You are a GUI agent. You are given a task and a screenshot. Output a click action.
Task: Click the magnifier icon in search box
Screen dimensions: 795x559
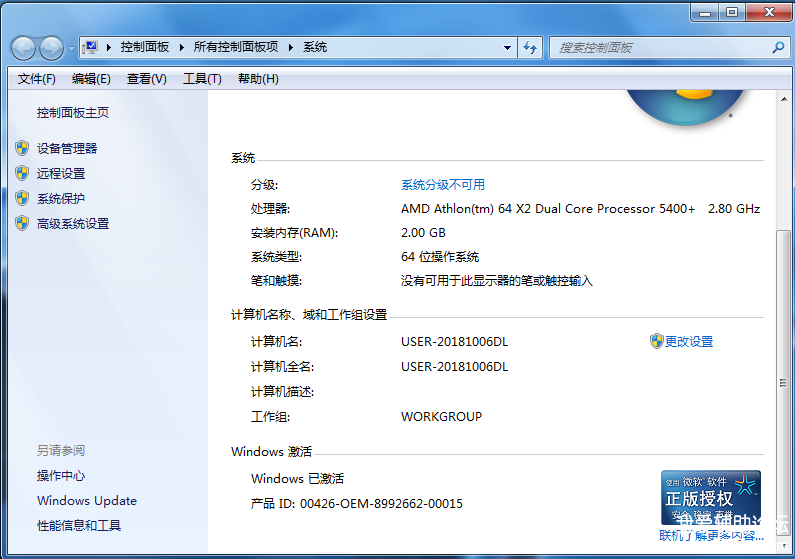(x=778, y=47)
